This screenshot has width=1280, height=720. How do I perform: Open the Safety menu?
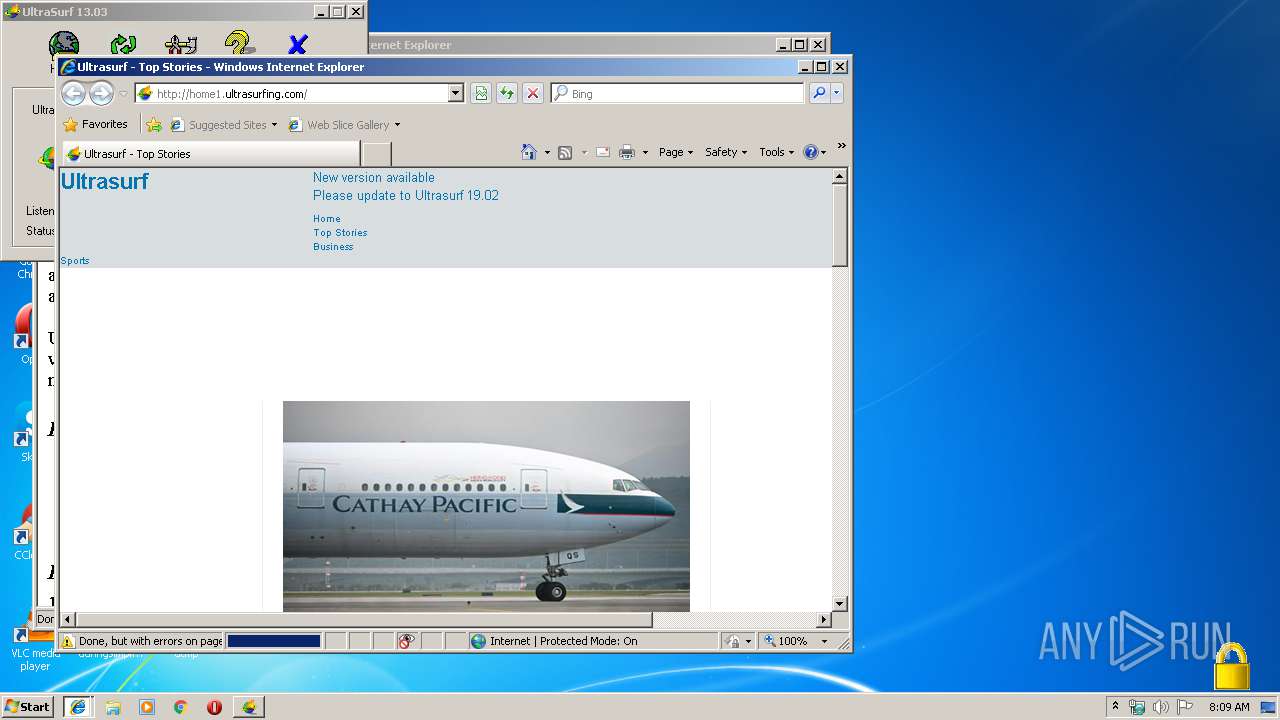pyautogui.click(x=726, y=152)
